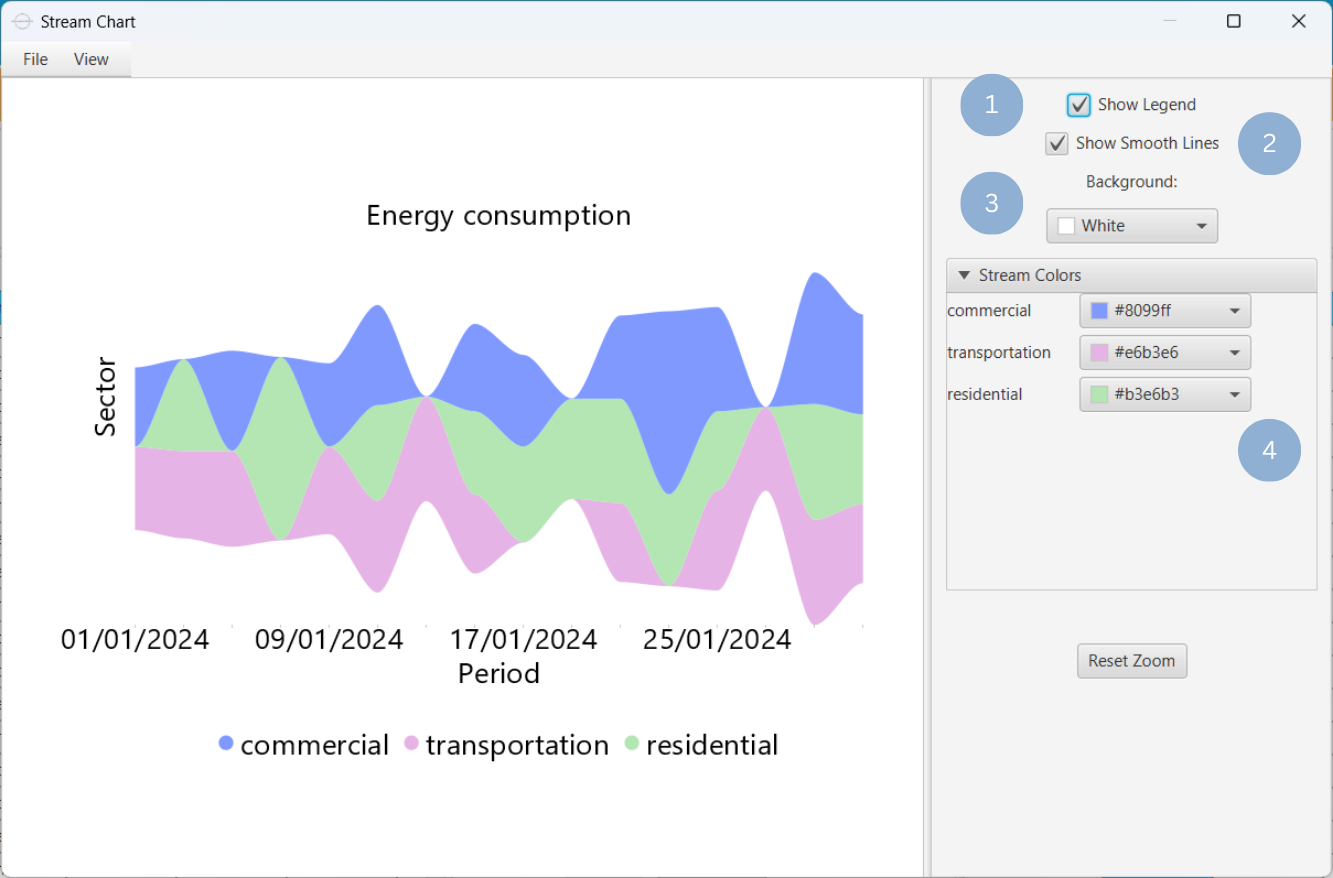Click the Energy consumption chart title
Screen dimensions: 1333x878
pyautogui.click(x=498, y=216)
